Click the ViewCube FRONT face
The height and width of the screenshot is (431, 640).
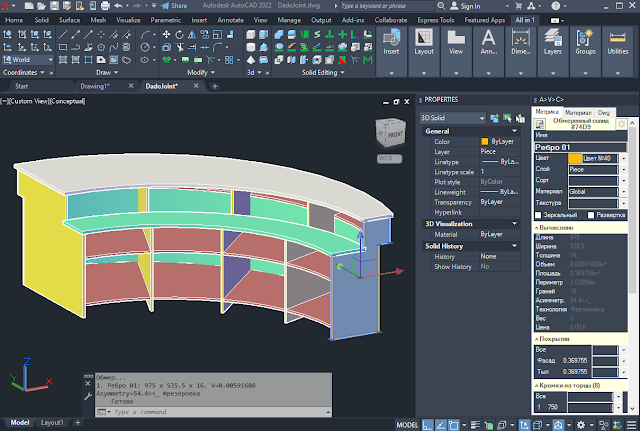395,135
